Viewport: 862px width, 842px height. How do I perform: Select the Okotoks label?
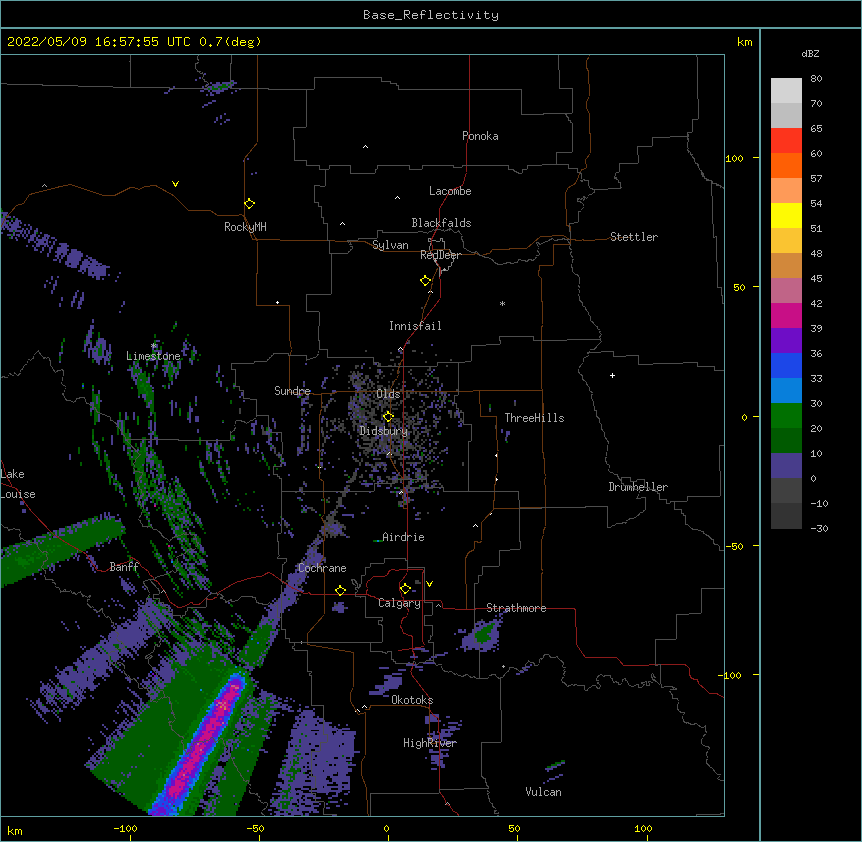[x=412, y=700]
